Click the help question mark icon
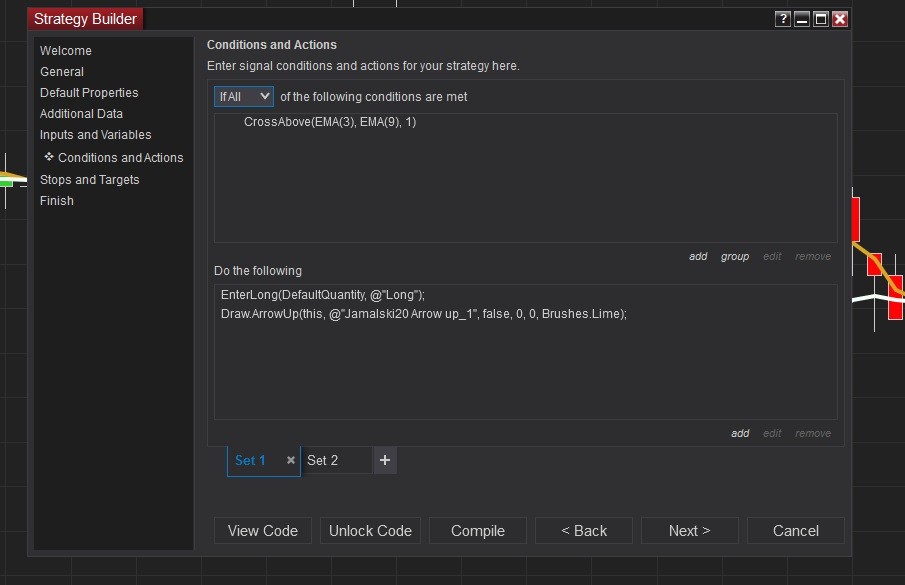The image size is (905, 585). point(782,19)
